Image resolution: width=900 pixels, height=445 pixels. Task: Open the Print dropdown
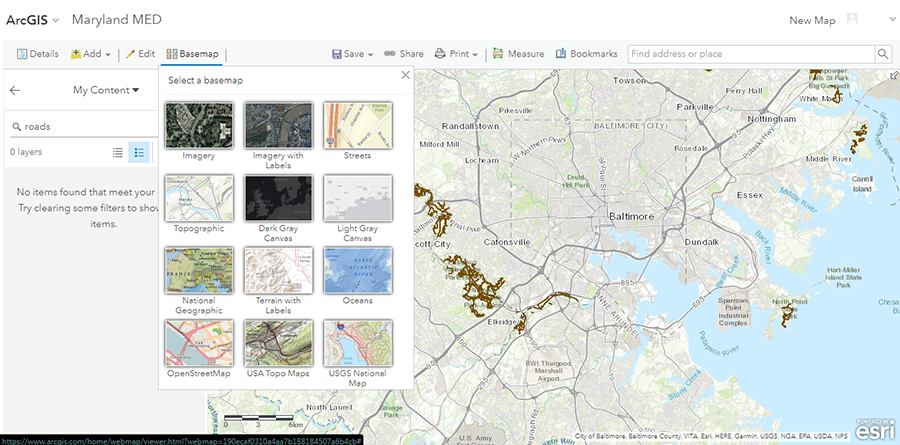coord(456,54)
